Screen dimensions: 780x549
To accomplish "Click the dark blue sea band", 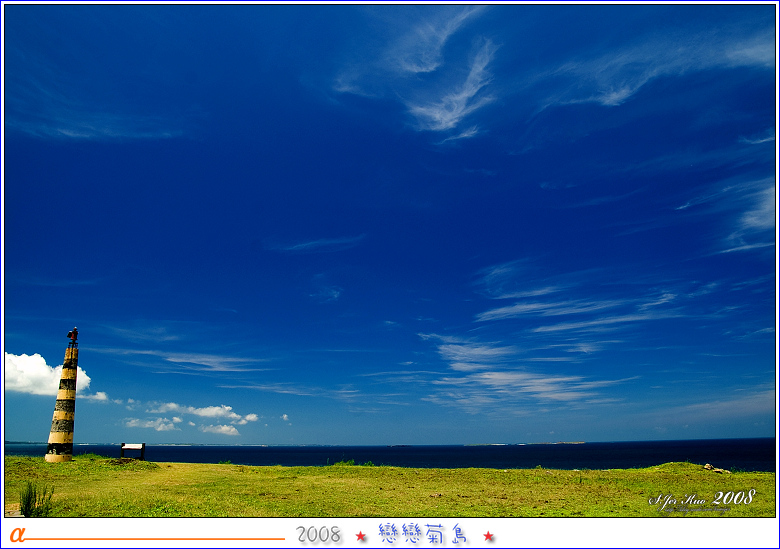I will (x=450, y=455).
